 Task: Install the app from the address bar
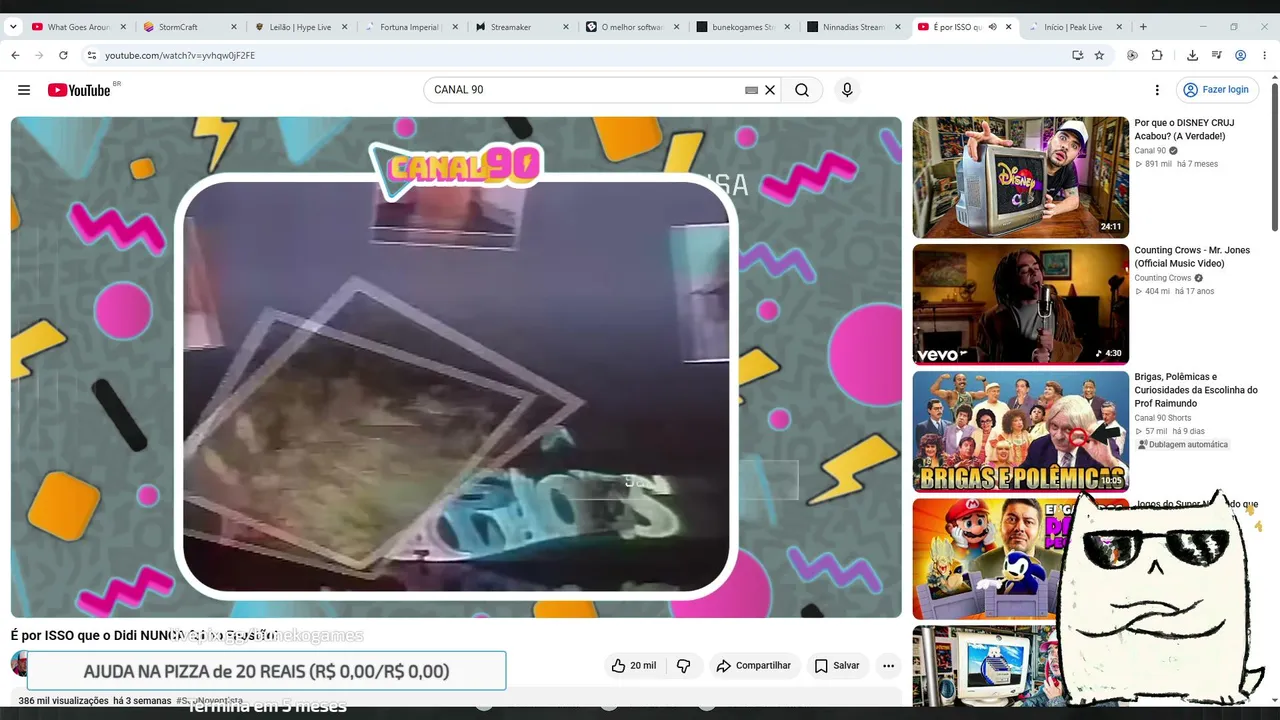click(1077, 55)
